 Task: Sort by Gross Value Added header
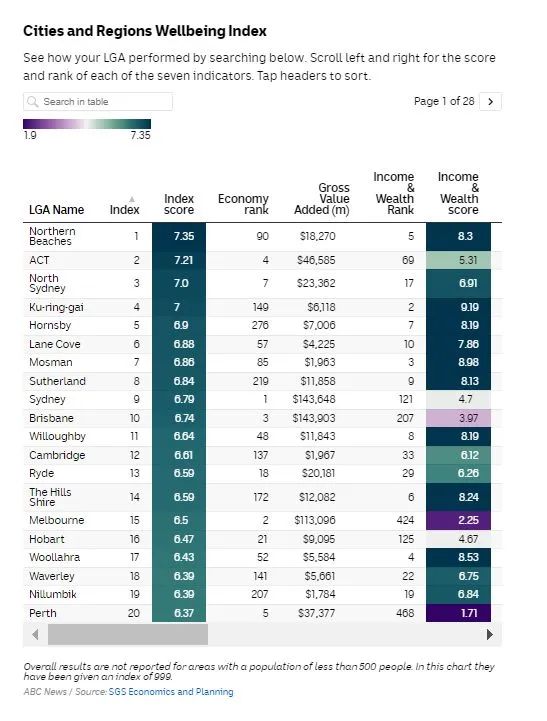322,199
